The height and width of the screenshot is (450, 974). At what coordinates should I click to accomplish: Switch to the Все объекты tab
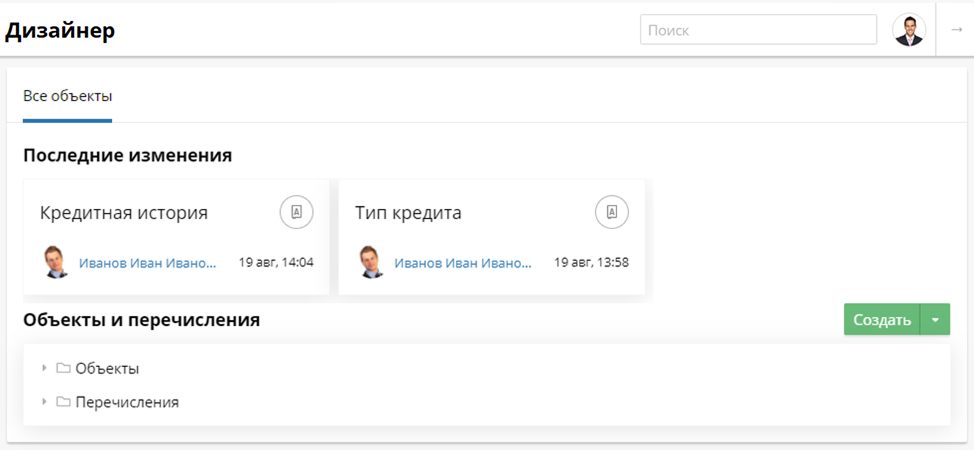tap(67, 97)
